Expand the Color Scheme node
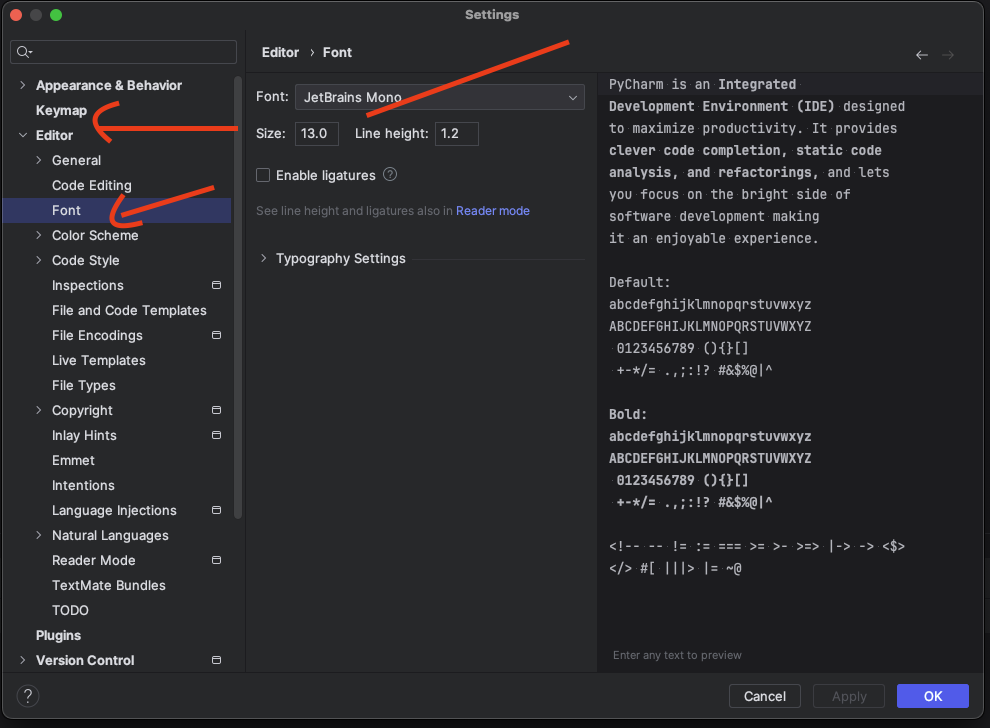990x728 pixels. pos(39,236)
